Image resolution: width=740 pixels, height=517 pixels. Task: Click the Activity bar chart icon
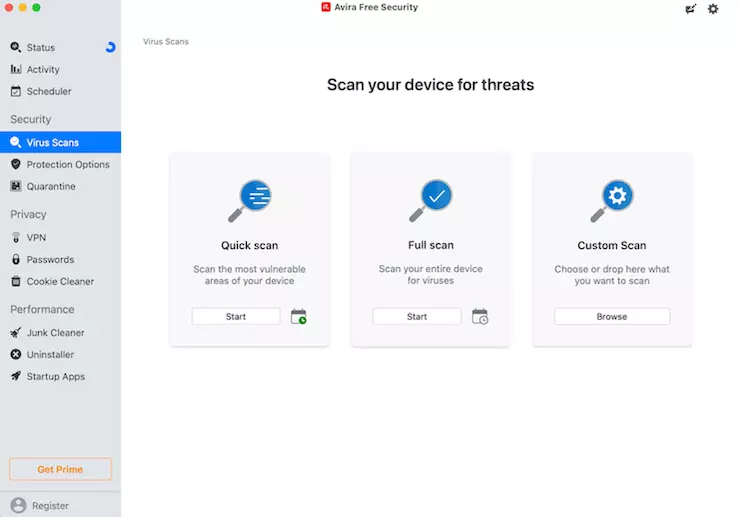16,69
